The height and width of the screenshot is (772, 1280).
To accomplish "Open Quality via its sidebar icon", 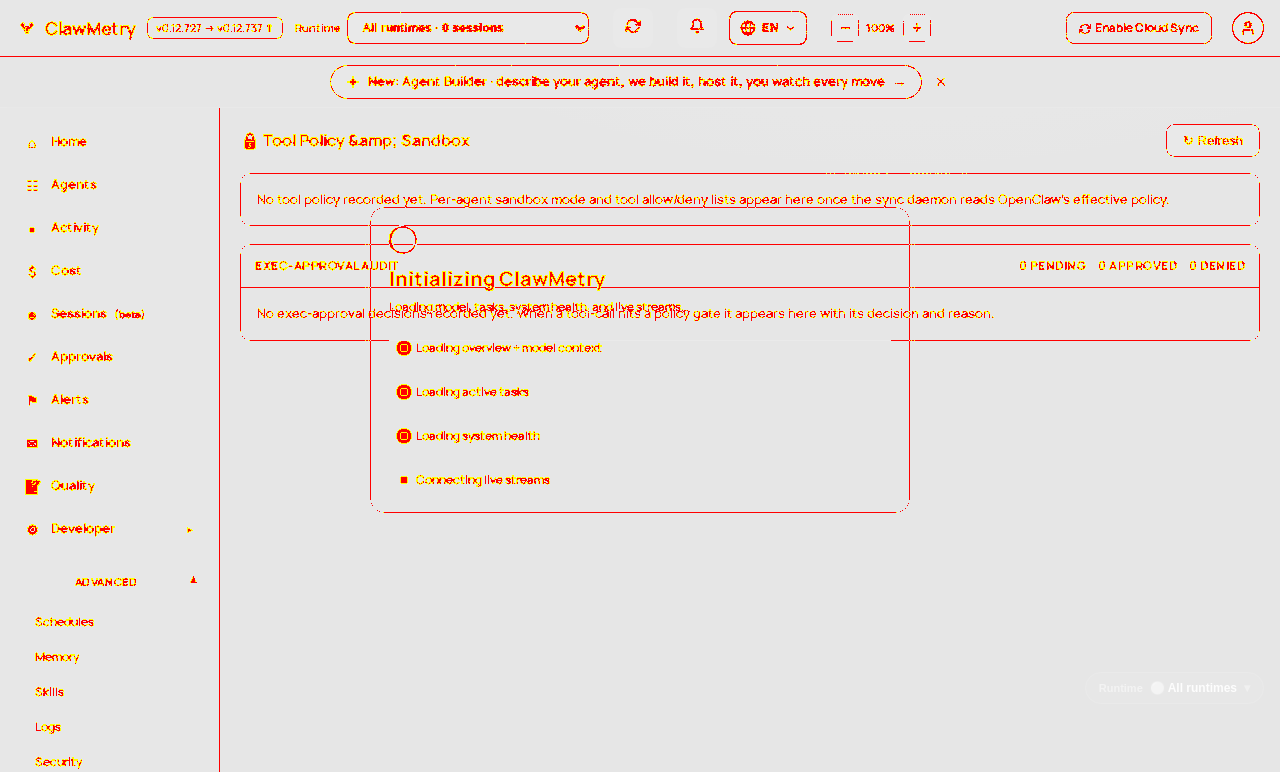I will click(x=32, y=487).
